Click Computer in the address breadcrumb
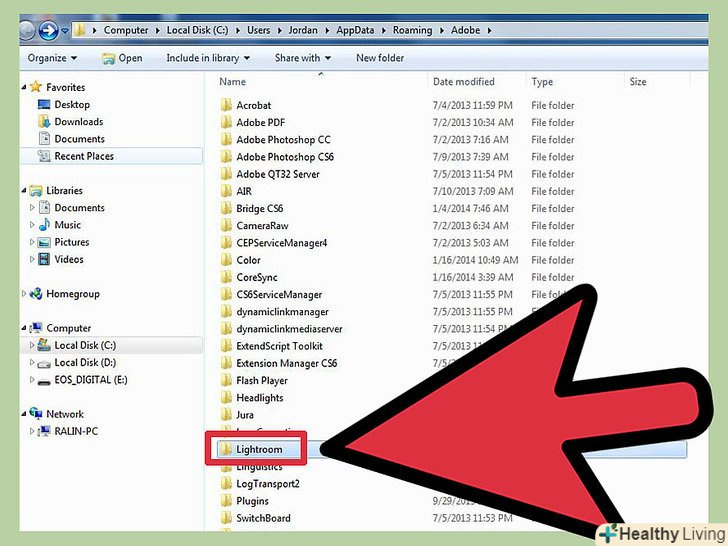Viewport: 728px width, 546px height. pos(126,30)
